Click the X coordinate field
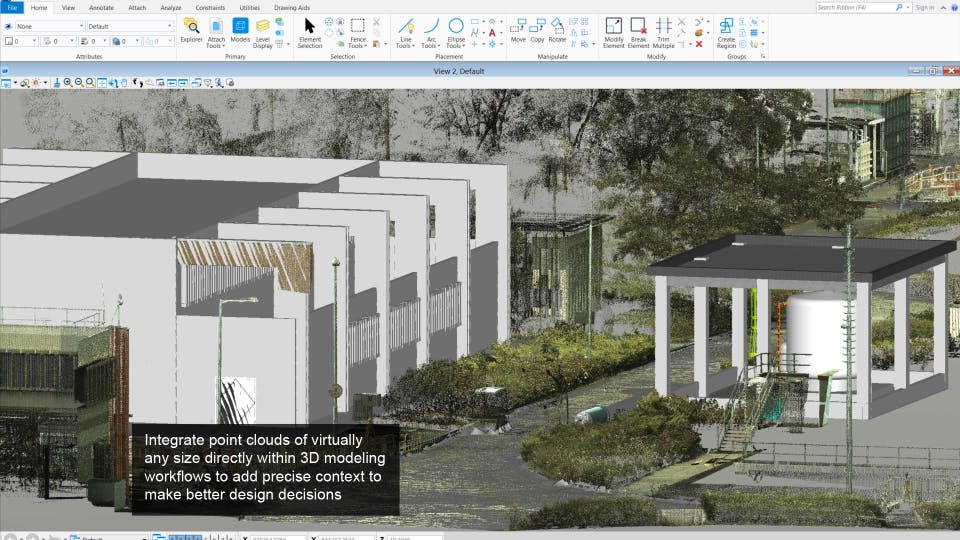This screenshot has height=540, width=960. click(x=277, y=538)
